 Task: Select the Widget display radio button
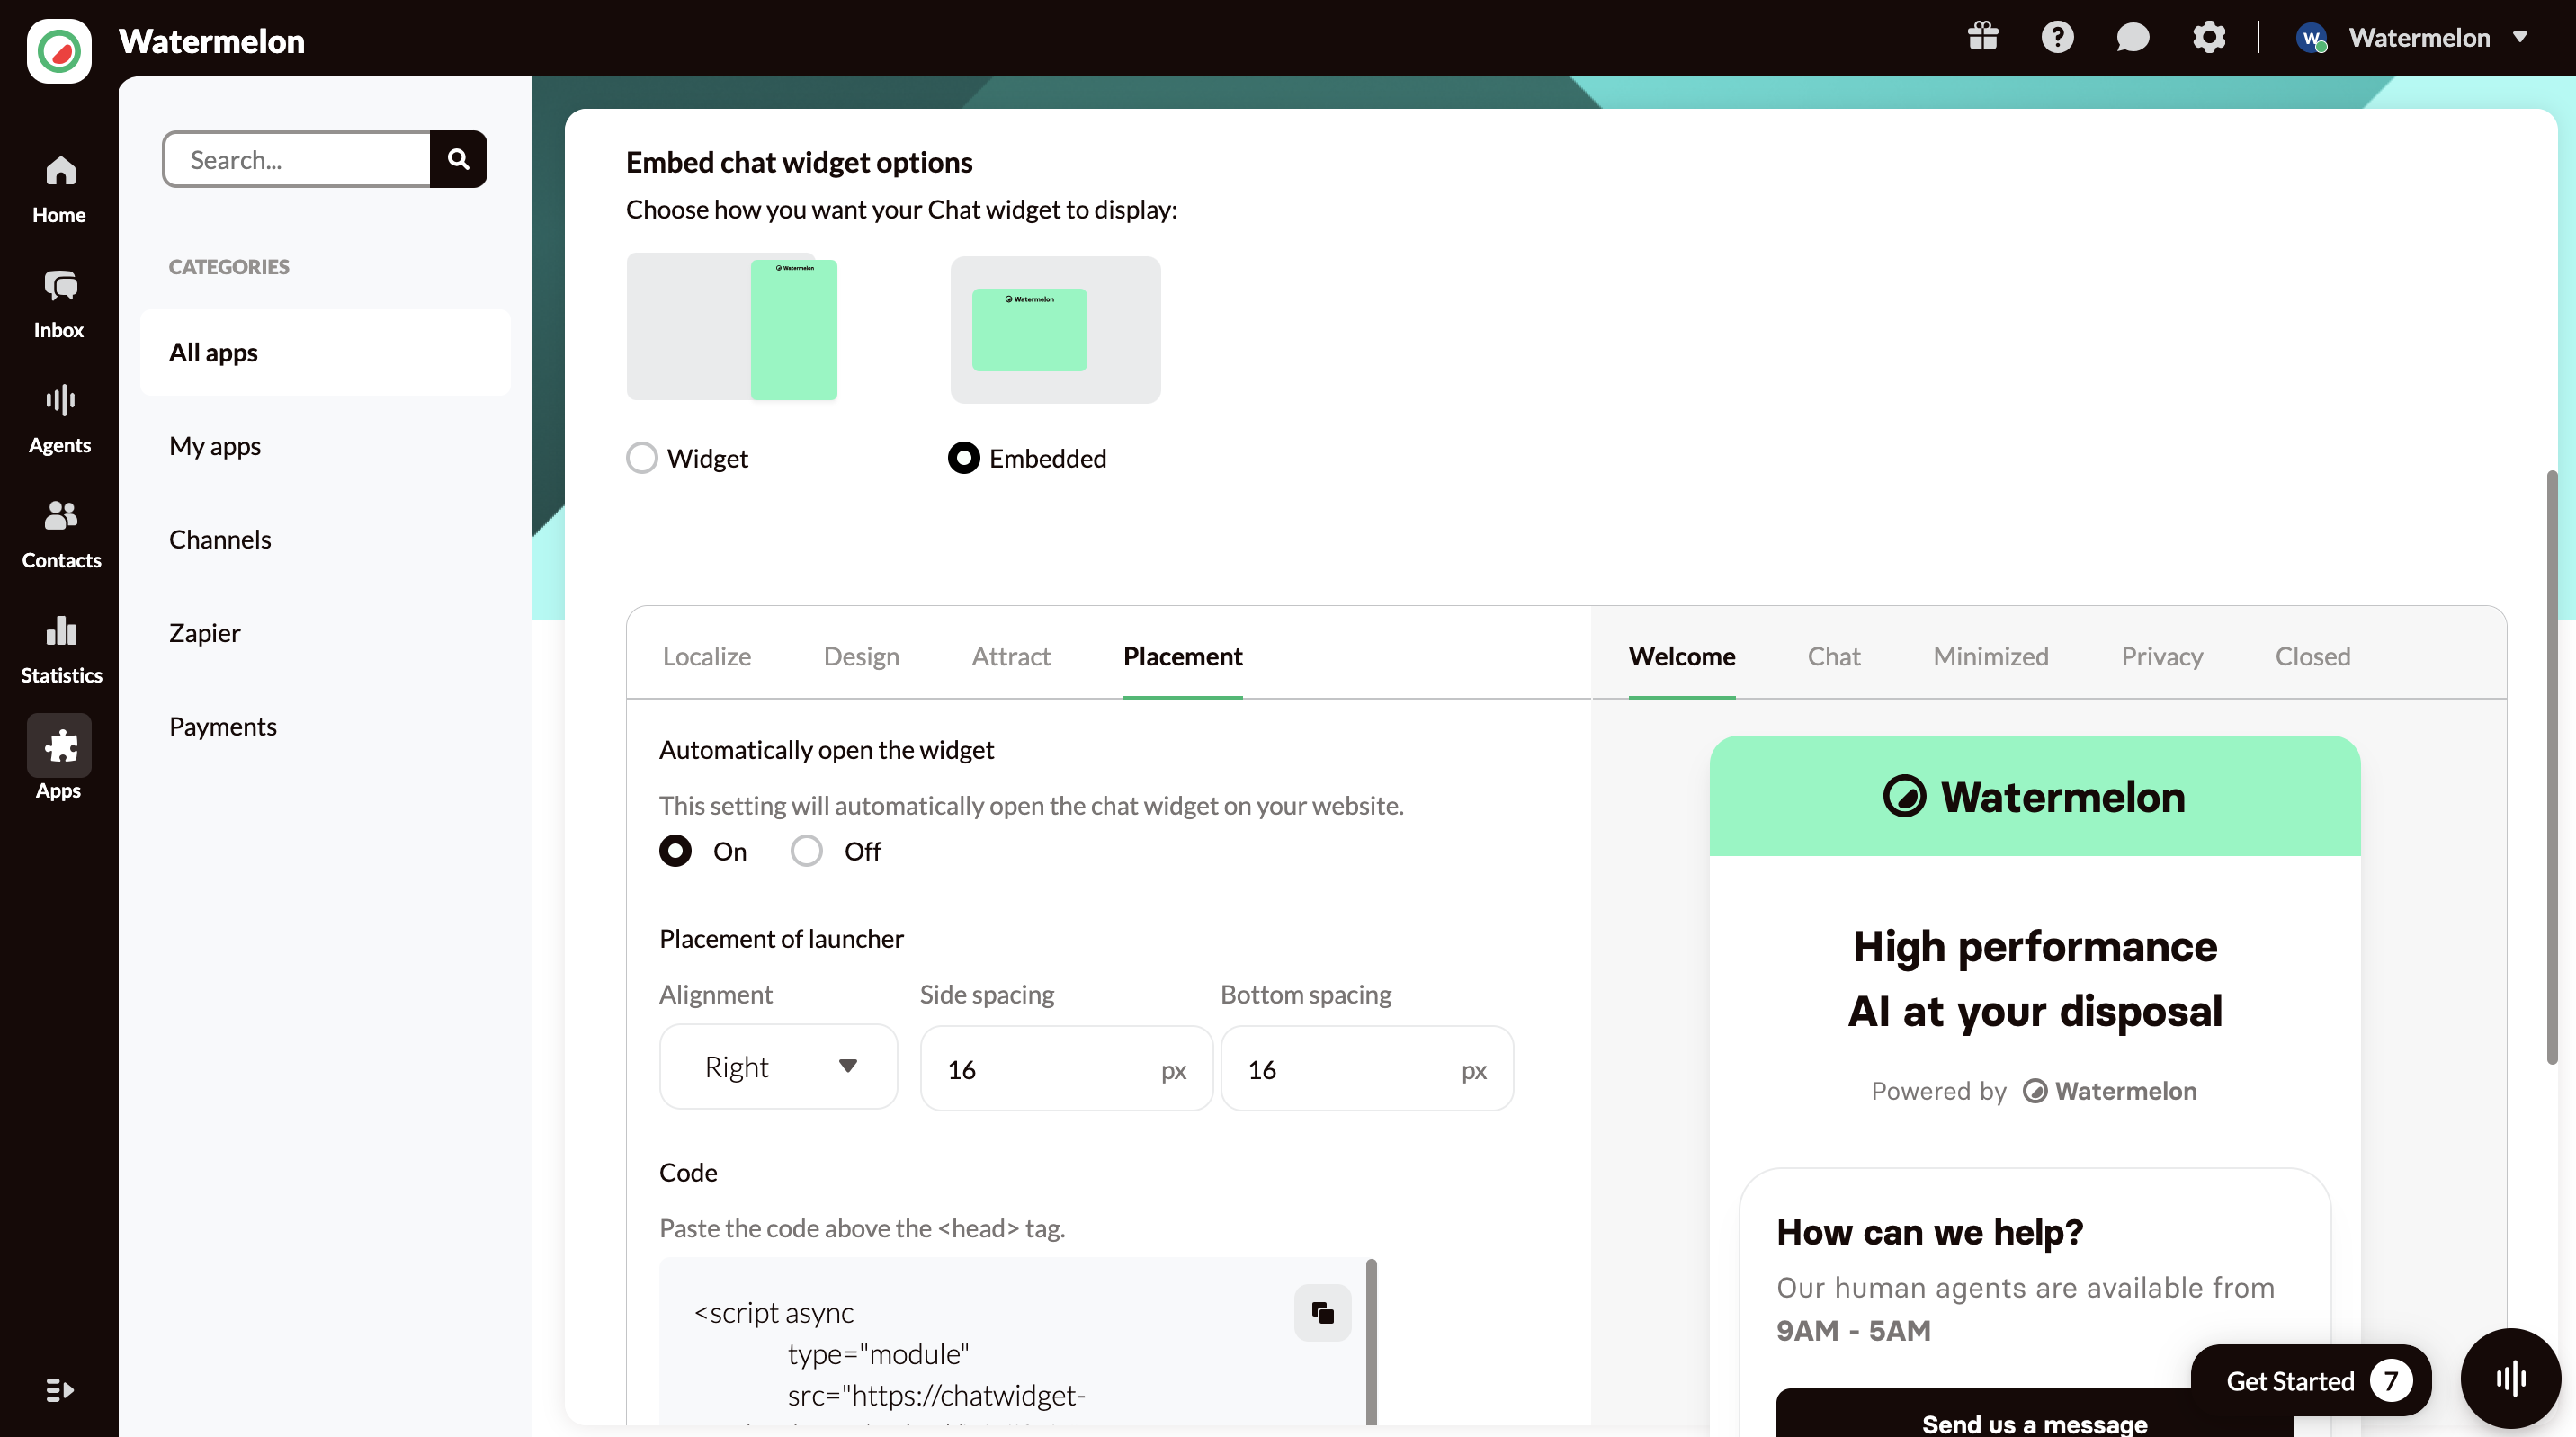[642, 458]
